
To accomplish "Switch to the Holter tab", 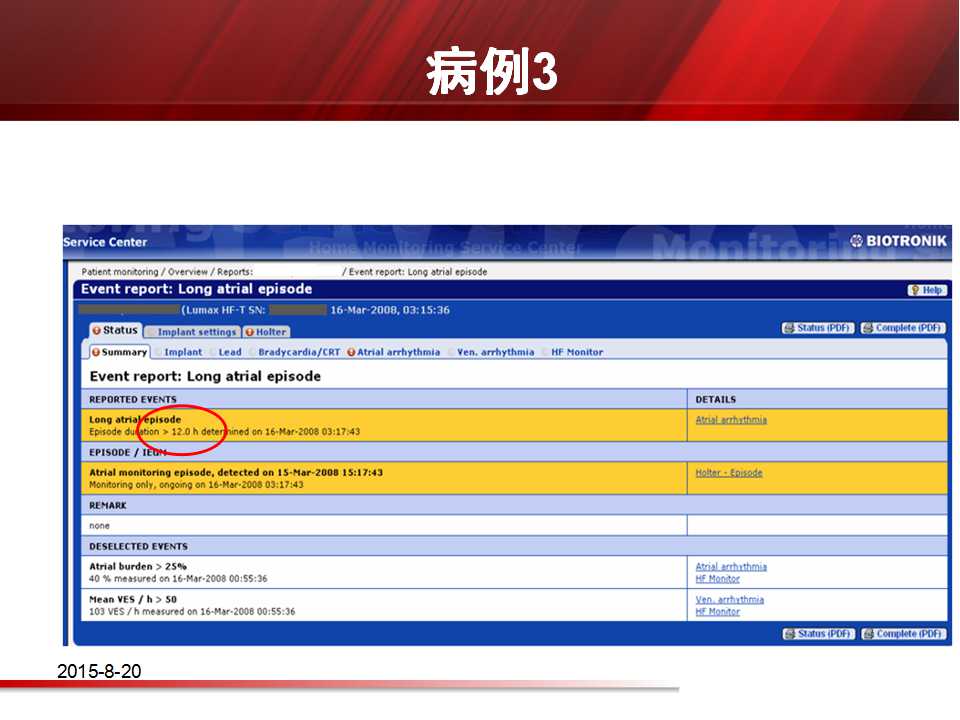I will [x=266, y=332].
